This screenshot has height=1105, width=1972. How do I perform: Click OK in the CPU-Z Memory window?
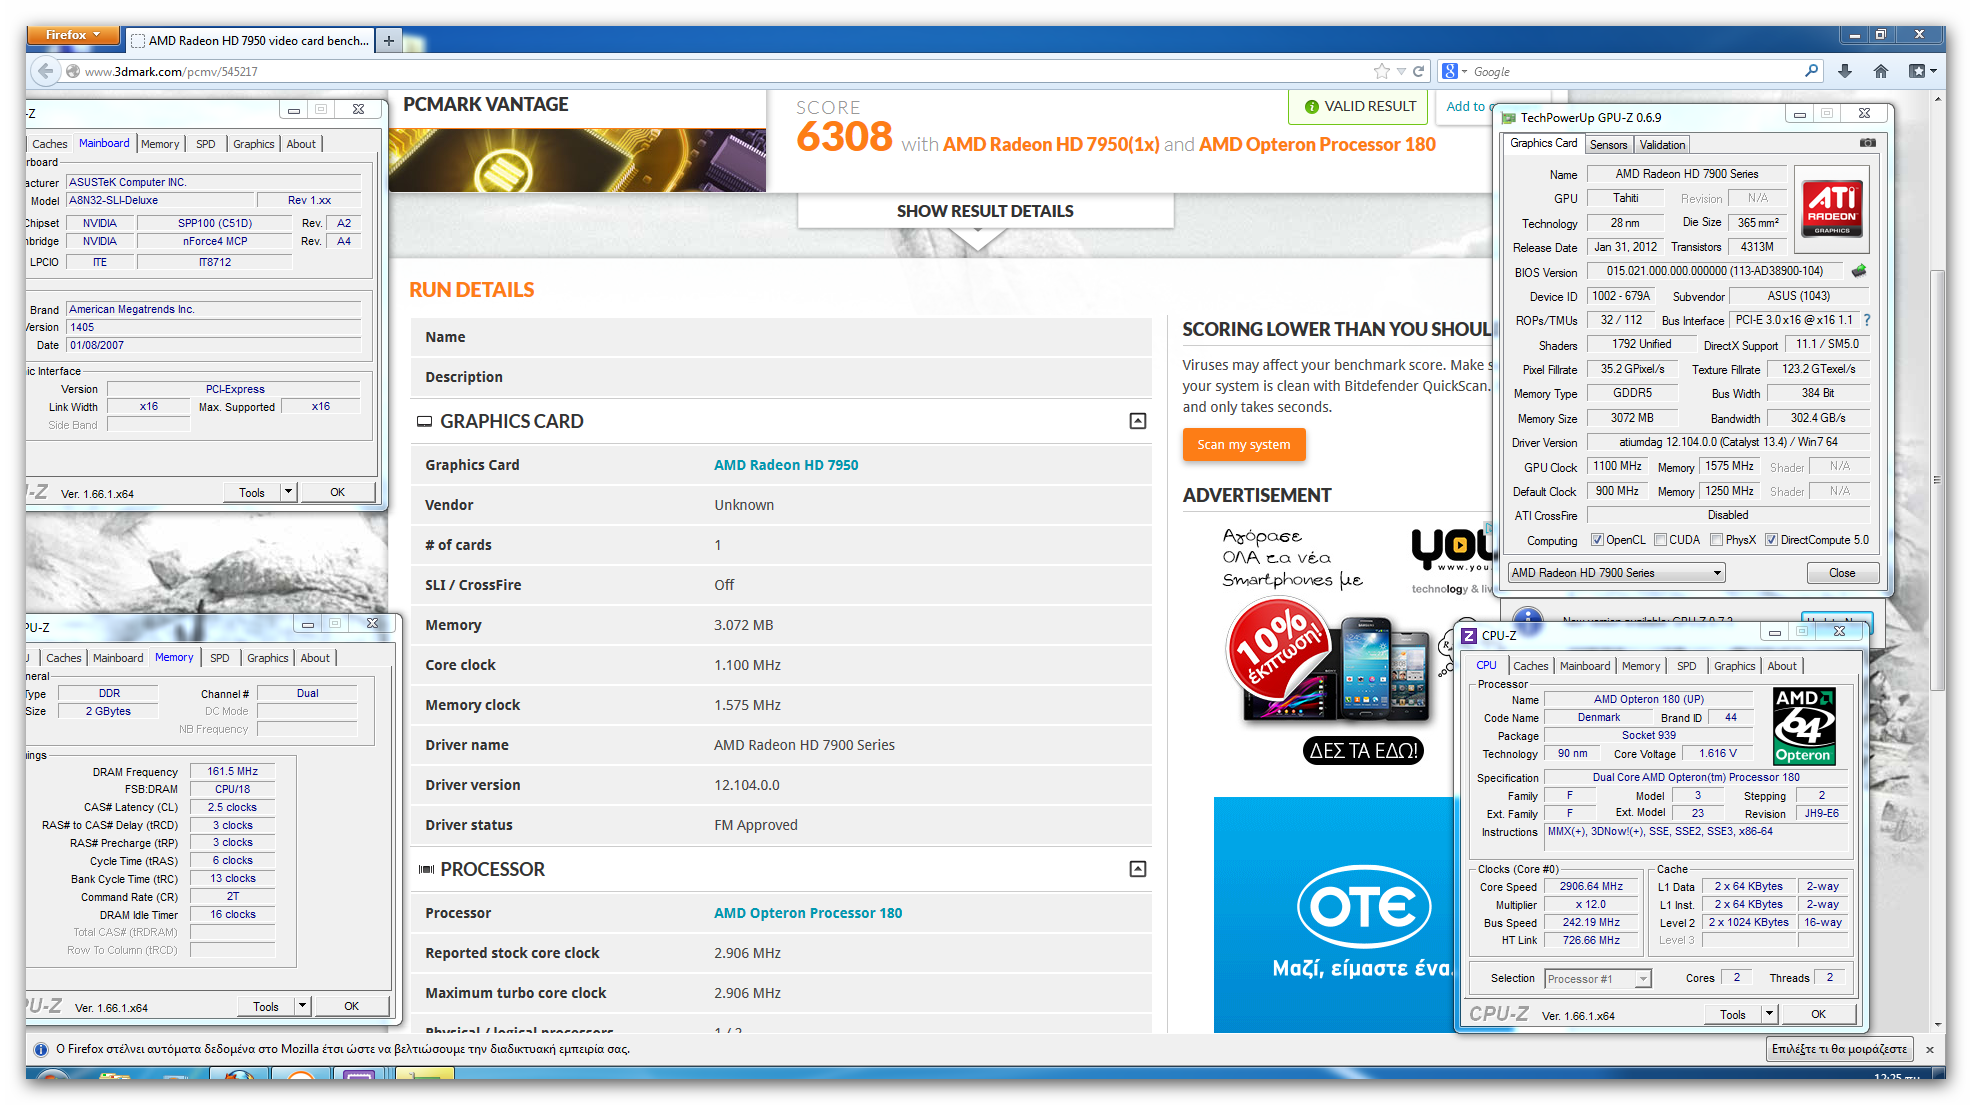point(351,1006)
